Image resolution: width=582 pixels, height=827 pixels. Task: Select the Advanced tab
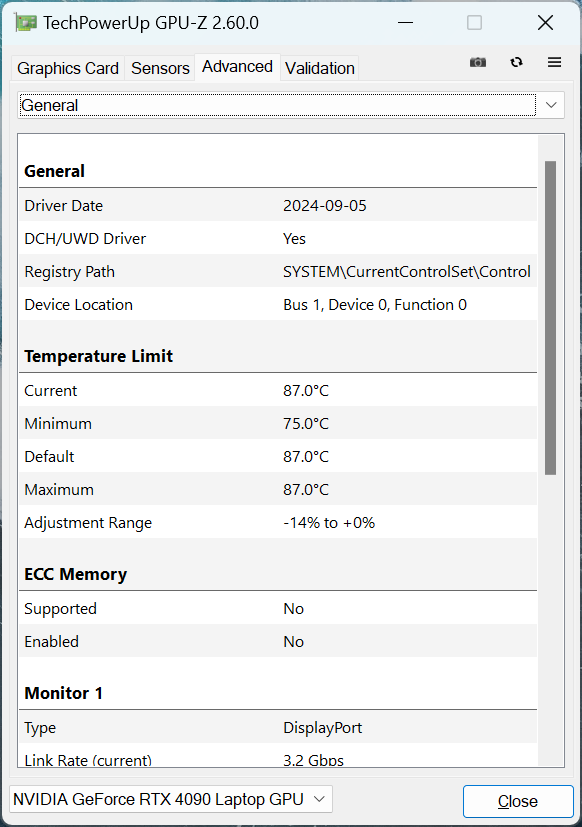point(237,66)
